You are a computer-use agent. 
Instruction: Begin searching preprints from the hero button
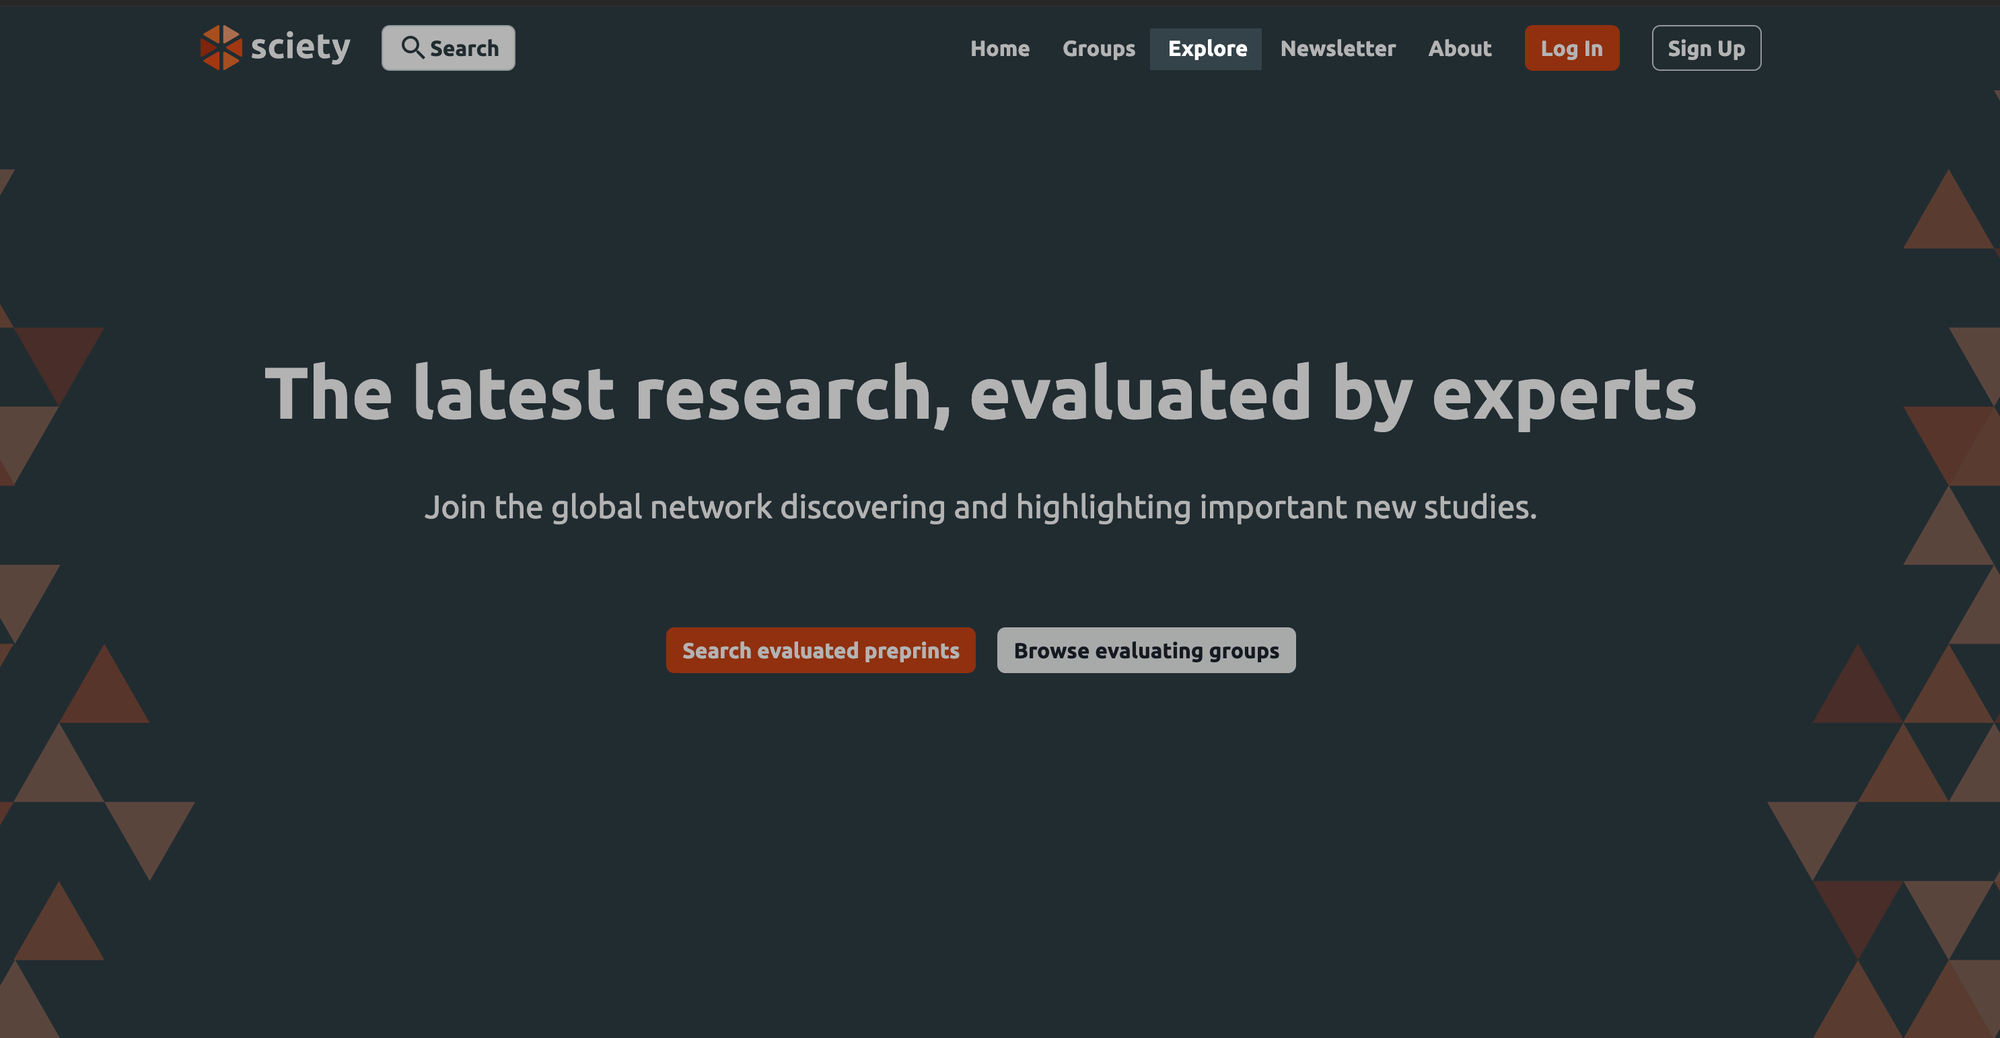tap(820, 650)
